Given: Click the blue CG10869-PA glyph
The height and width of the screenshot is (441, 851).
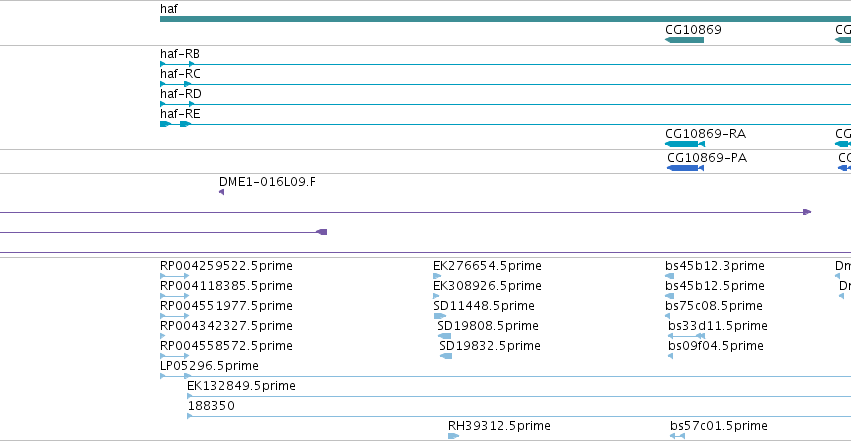Looking at the screenshot, I should point(685,168).
